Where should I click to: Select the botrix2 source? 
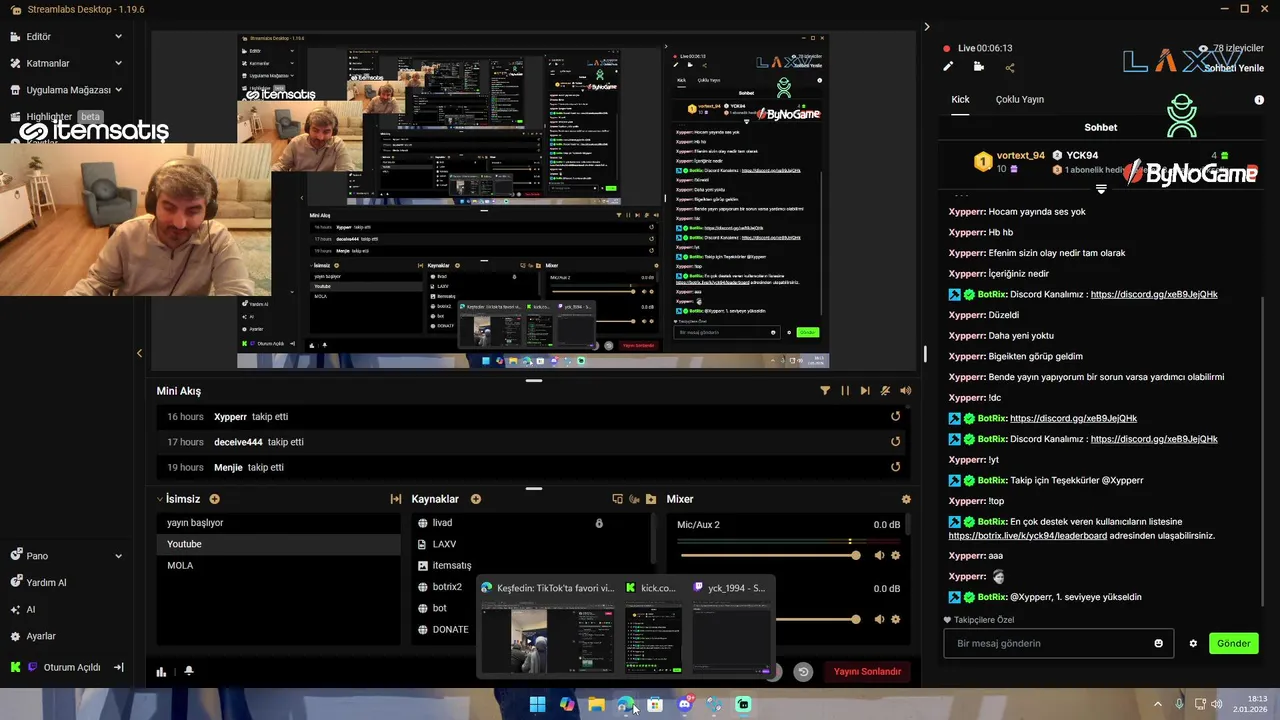tap(445, 587)
